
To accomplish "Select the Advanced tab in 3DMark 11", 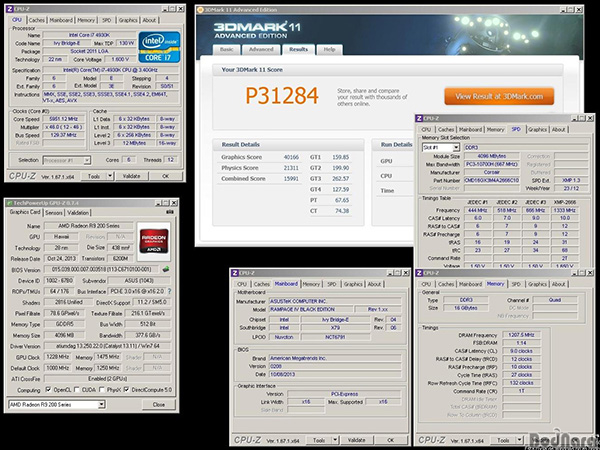I will 261,49.
